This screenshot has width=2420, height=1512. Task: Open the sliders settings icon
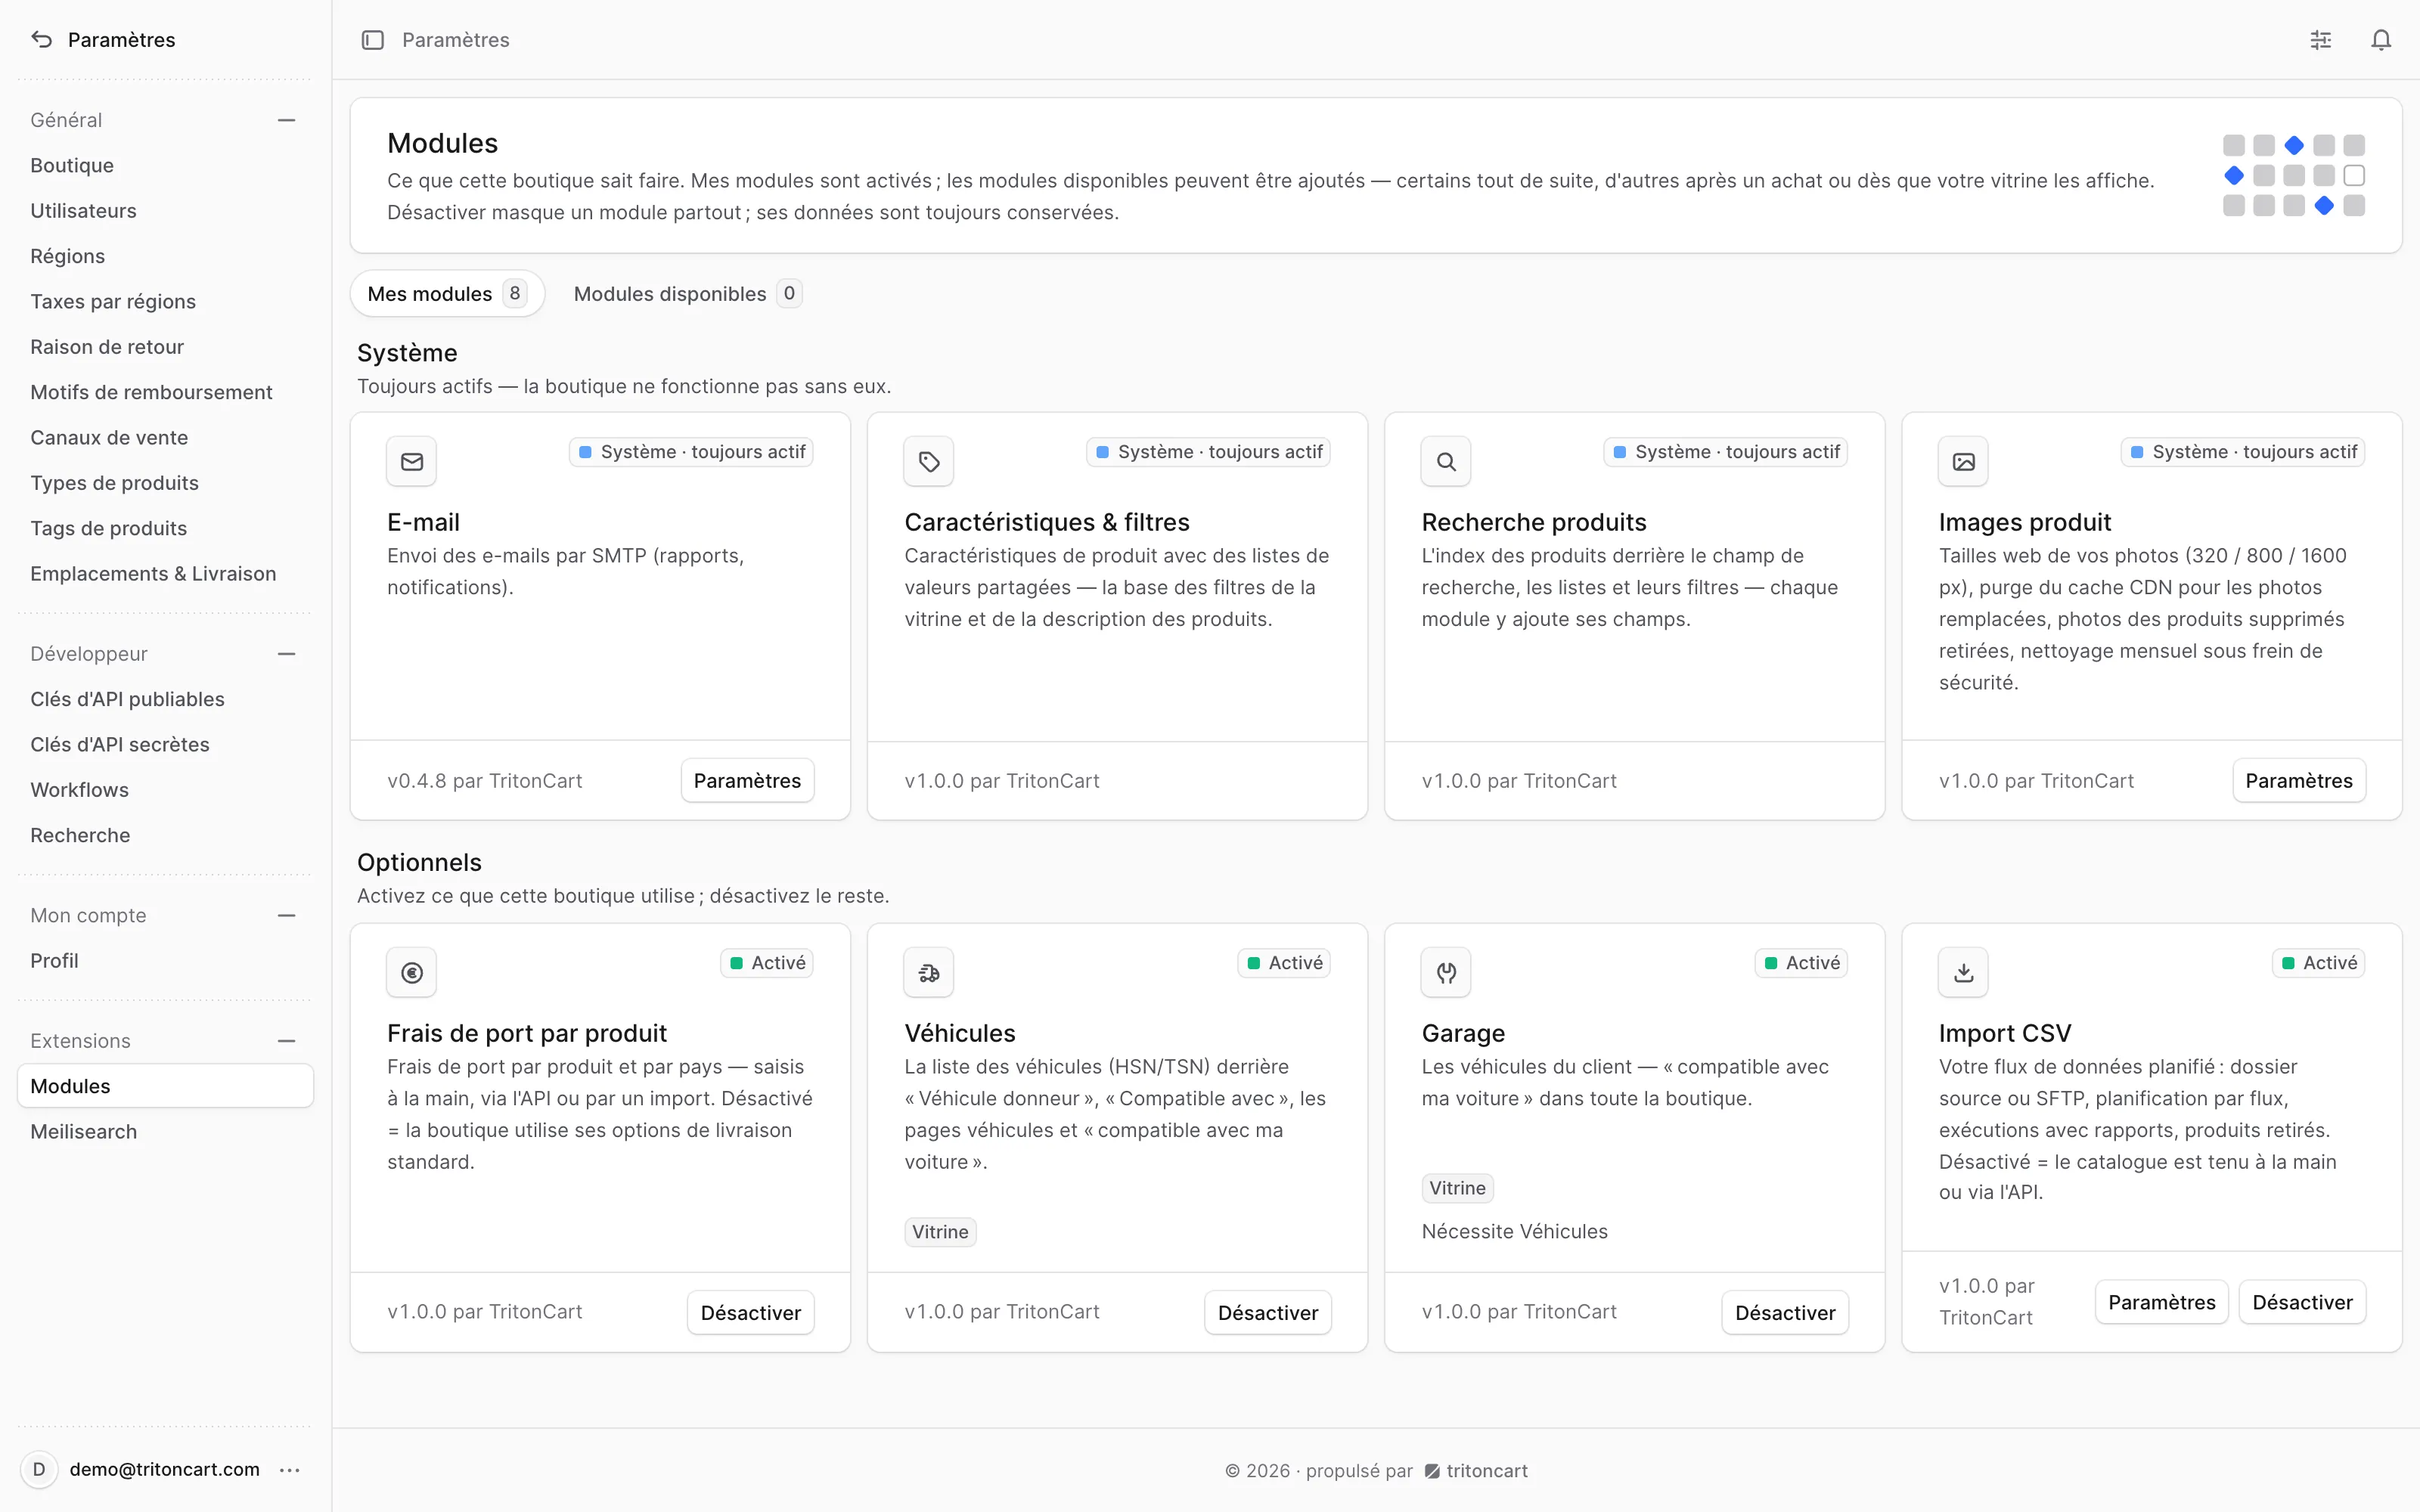pyautogui.click(x=2321, y=40)
